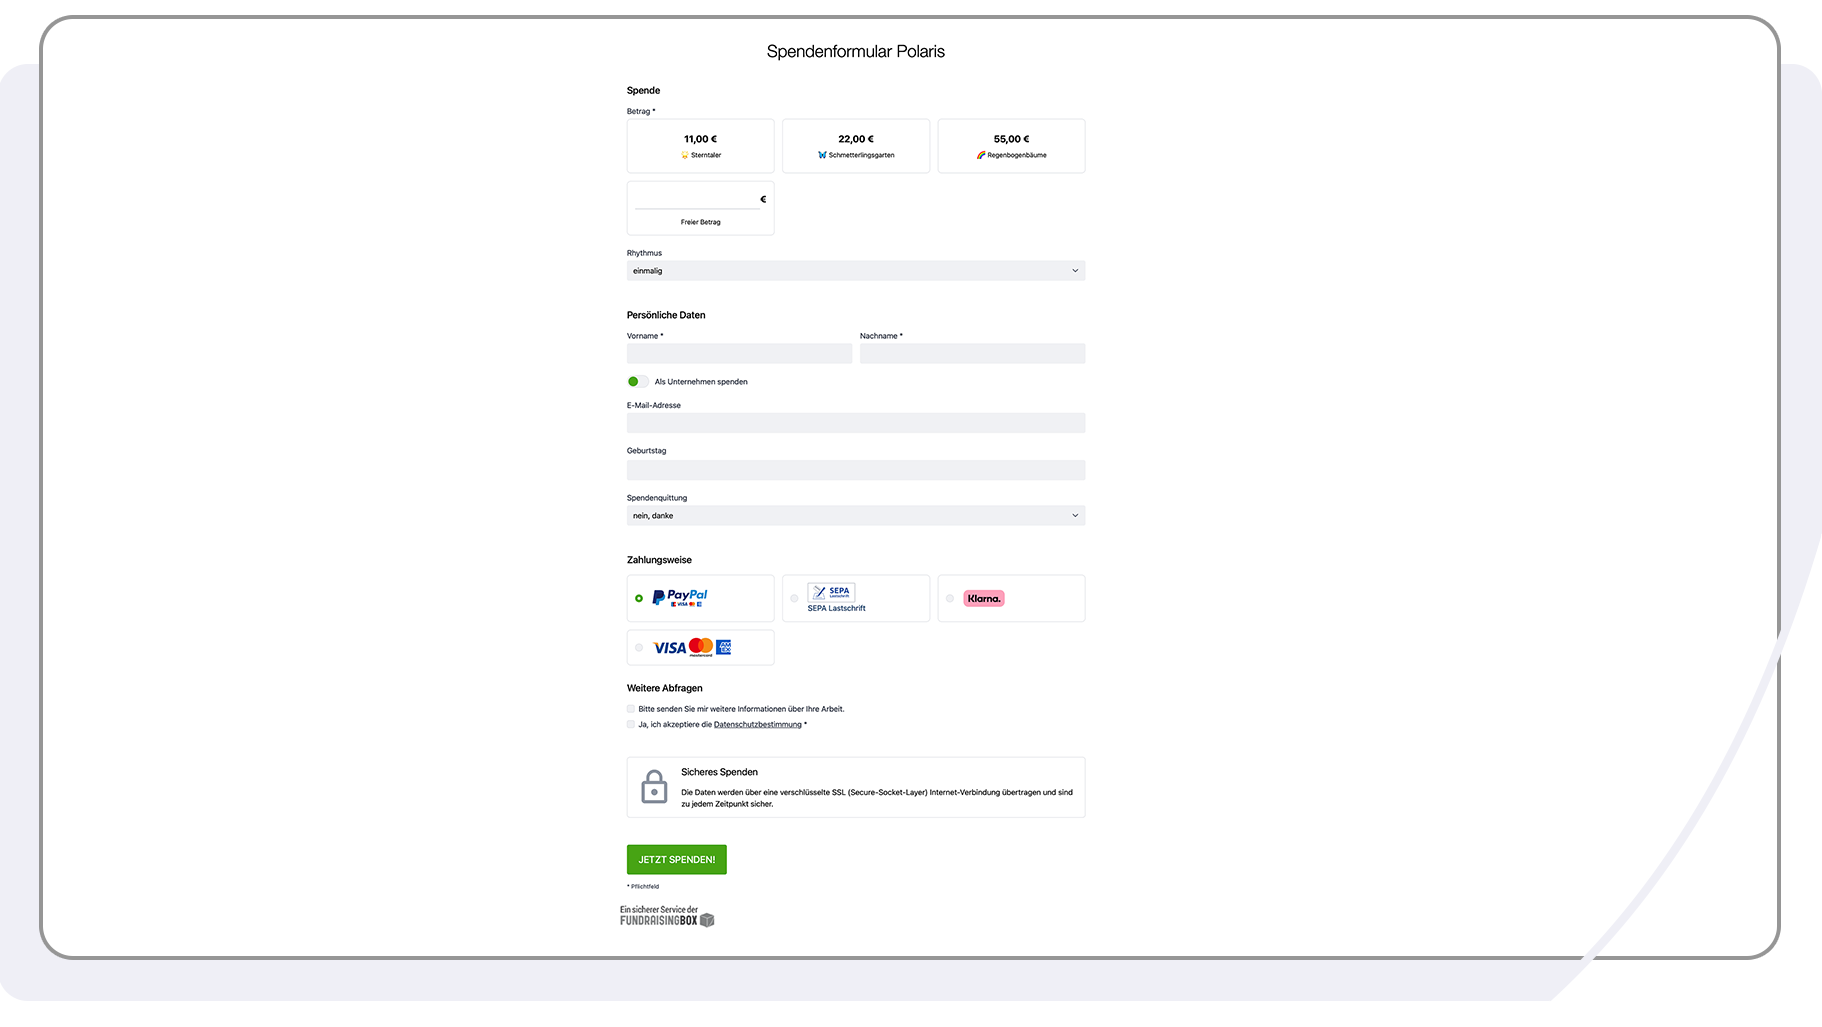This screenshot has width=1822, height=1027.
Task: Select the Sterntaler 11,00 € amount option
Action: click(700, 146)
